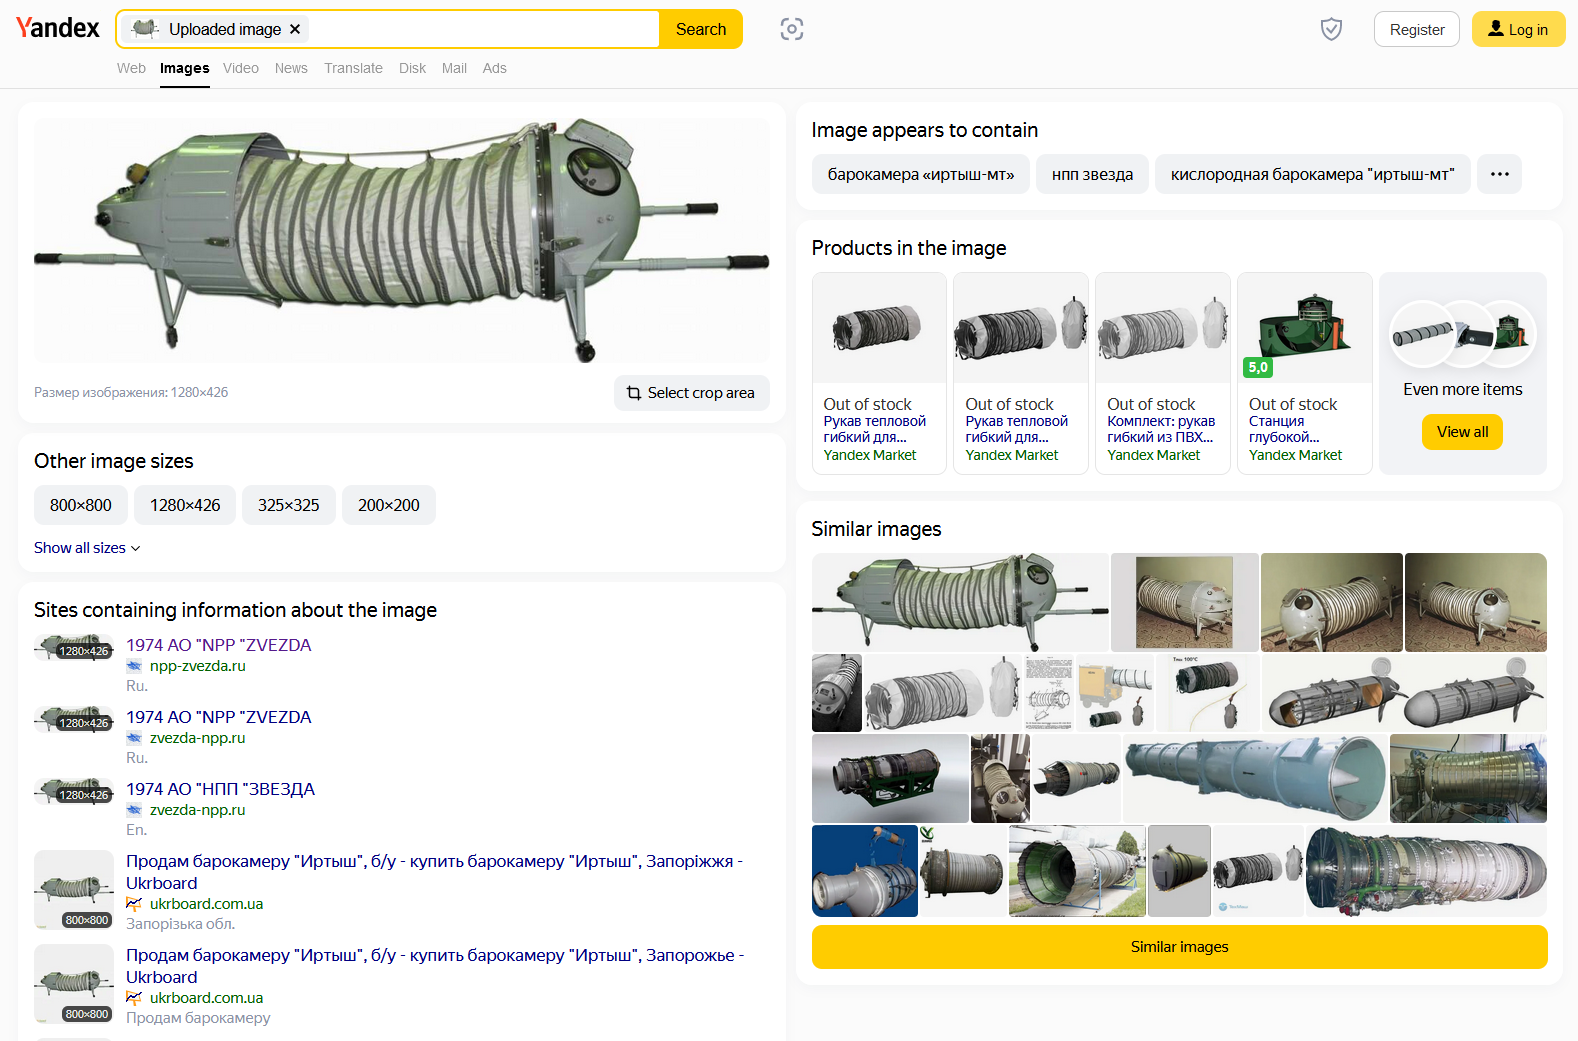The image size is (1578, 1041).
Task: Click the yellow Similar images button
Action: pyautogui.click(x=1179, y=947)
